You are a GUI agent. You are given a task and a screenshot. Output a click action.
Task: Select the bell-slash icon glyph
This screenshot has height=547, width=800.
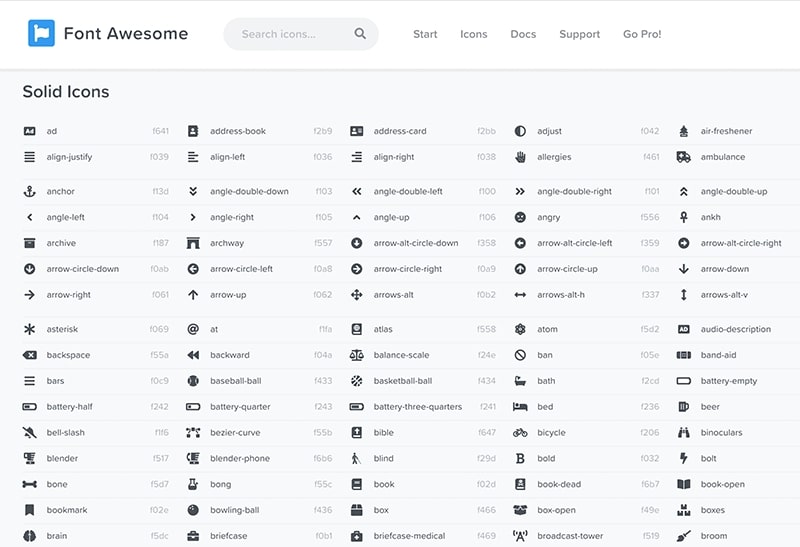(30, 433)
